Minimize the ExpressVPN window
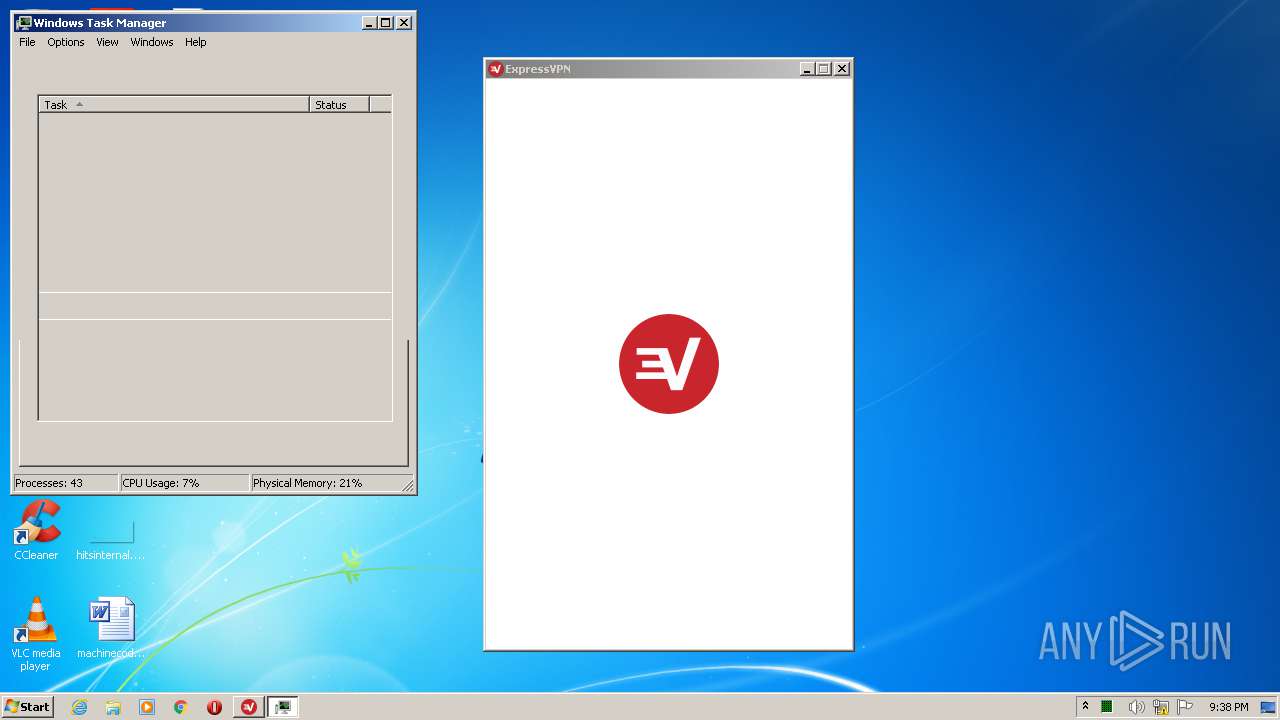 click(807, 69)
